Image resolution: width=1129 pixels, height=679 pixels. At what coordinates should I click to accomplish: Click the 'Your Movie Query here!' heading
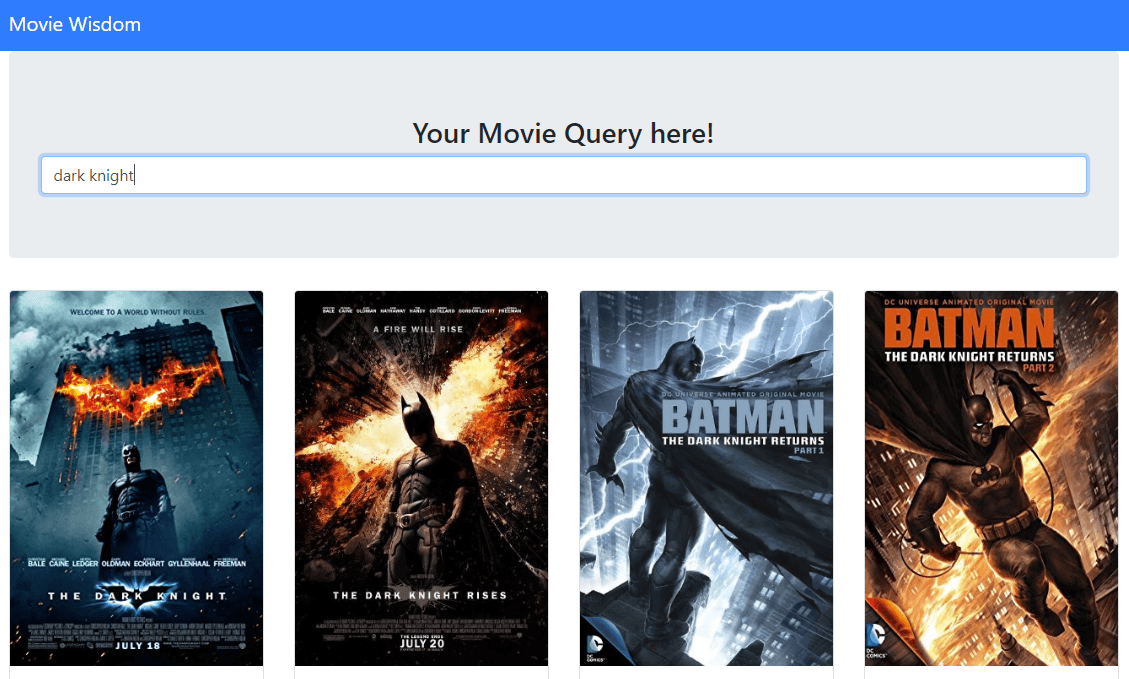563,134
